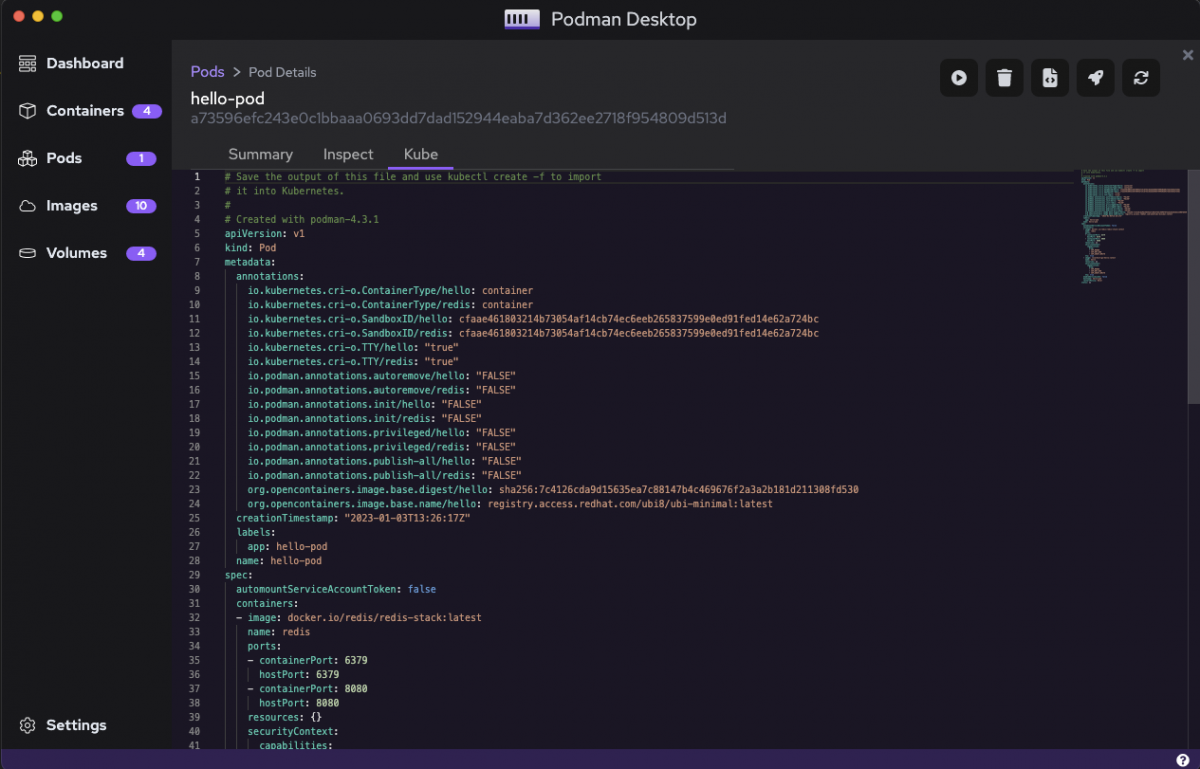Select the Kube tab
The width and height of the screenshot is (1200, 769).
(x=419, y=154)
